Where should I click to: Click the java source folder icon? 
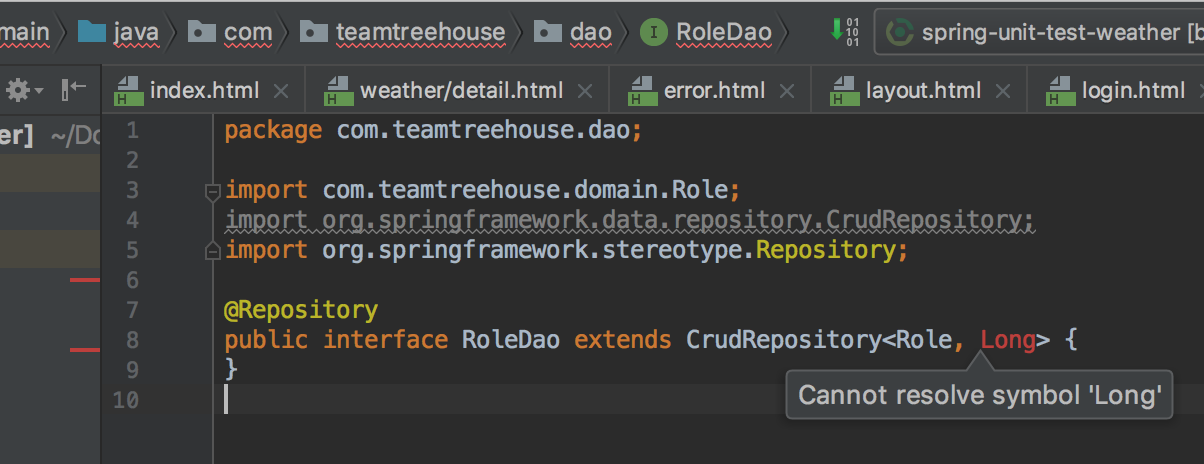(x=92, y=32)
